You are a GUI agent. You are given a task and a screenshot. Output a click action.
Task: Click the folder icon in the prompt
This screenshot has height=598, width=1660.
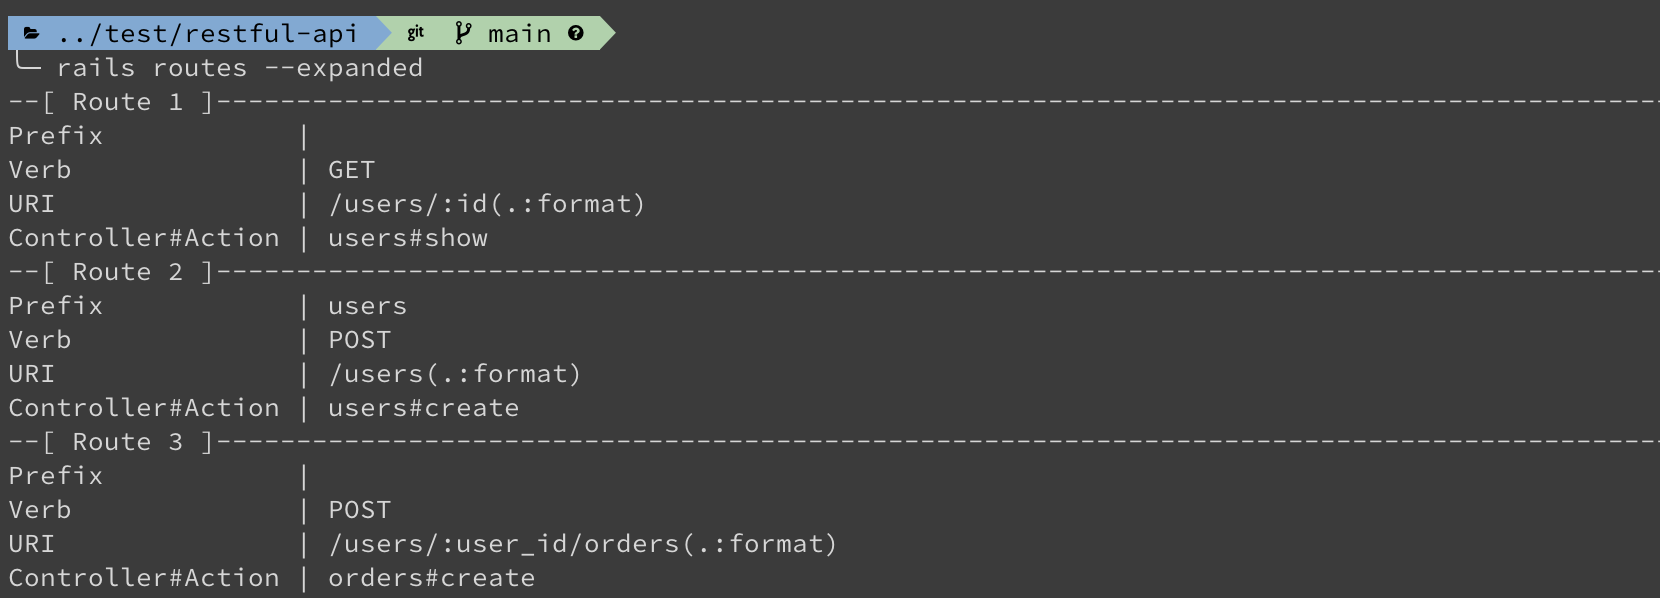[32, 34]
